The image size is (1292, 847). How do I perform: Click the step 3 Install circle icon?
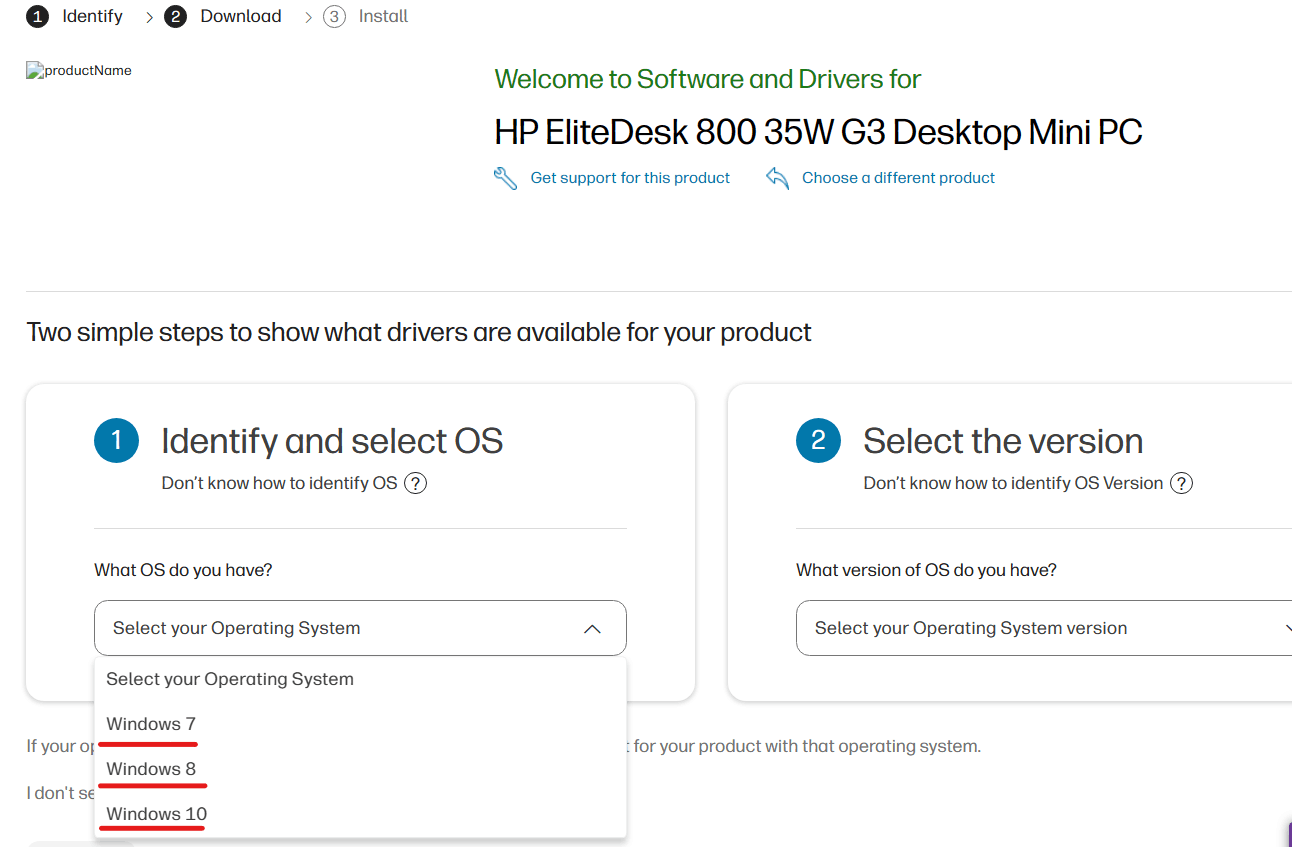click(x=333, y=16)
